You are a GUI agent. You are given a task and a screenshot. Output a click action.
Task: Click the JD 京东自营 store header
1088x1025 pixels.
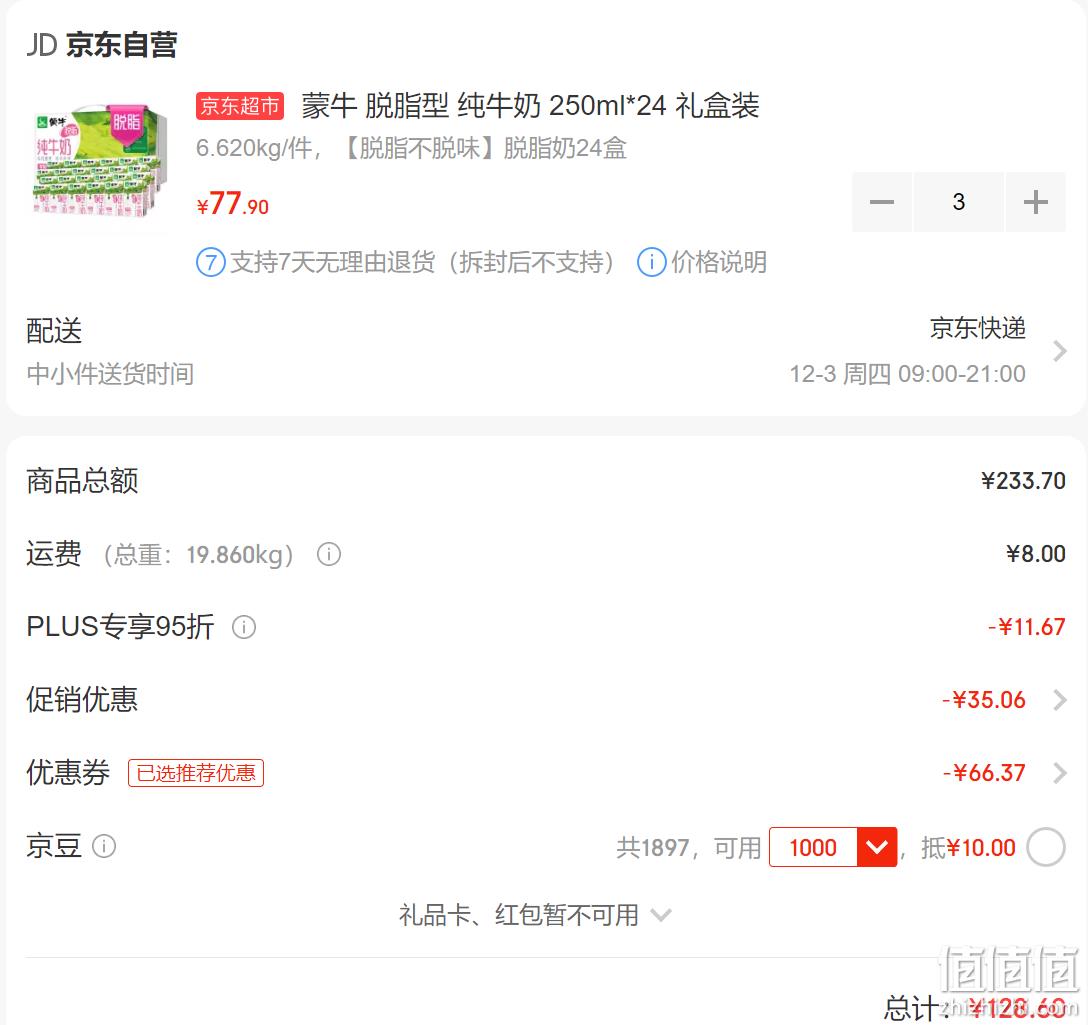pyautogui.click(x=102, y=44)
